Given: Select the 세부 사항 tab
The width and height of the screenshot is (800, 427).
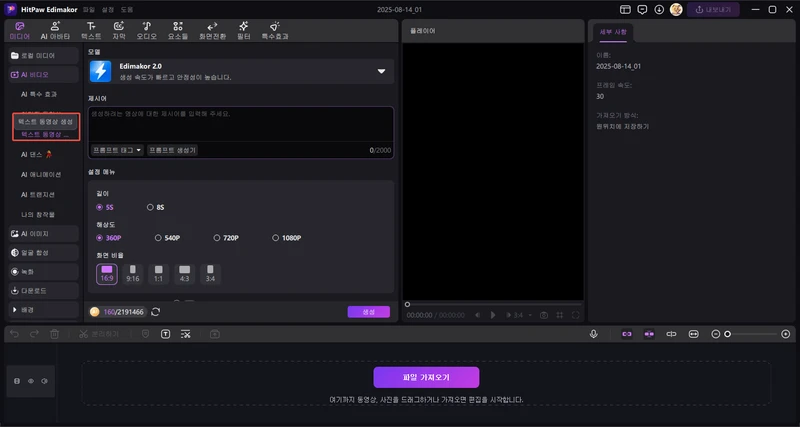Looking at the screenshot, I should (x=613, y=32).
